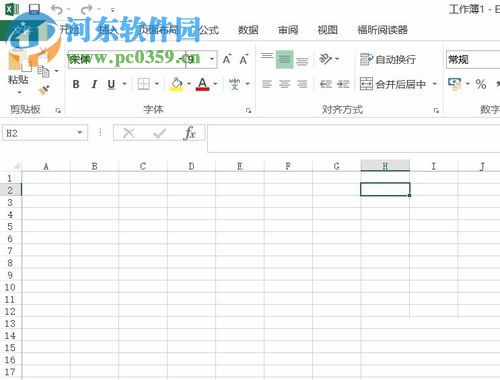Open the Customize Quick Access Toolbar dropdown

113,10
